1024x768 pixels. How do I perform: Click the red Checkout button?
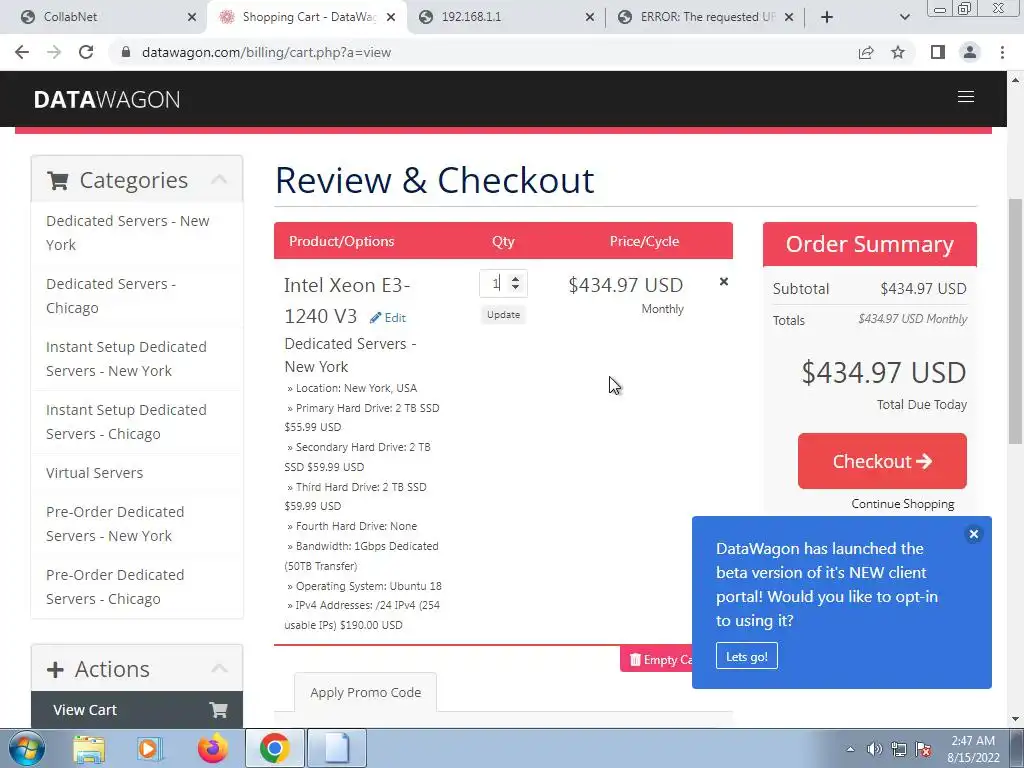(882, 461)
